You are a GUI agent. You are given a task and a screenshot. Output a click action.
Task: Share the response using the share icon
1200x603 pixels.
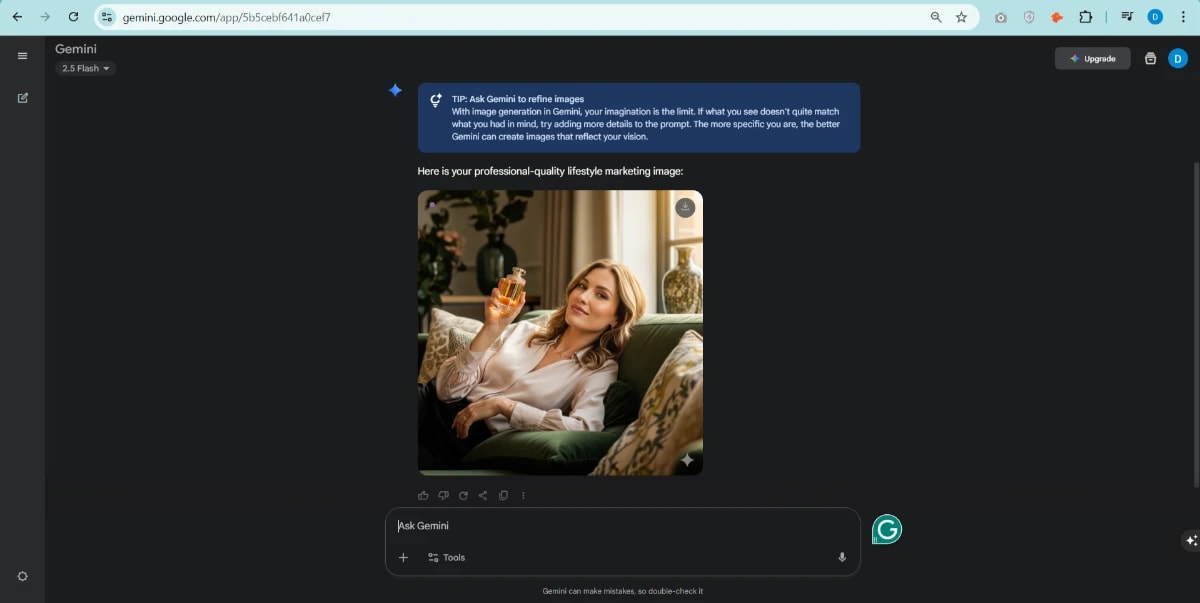pyautogui.click(x=483, y=494)
